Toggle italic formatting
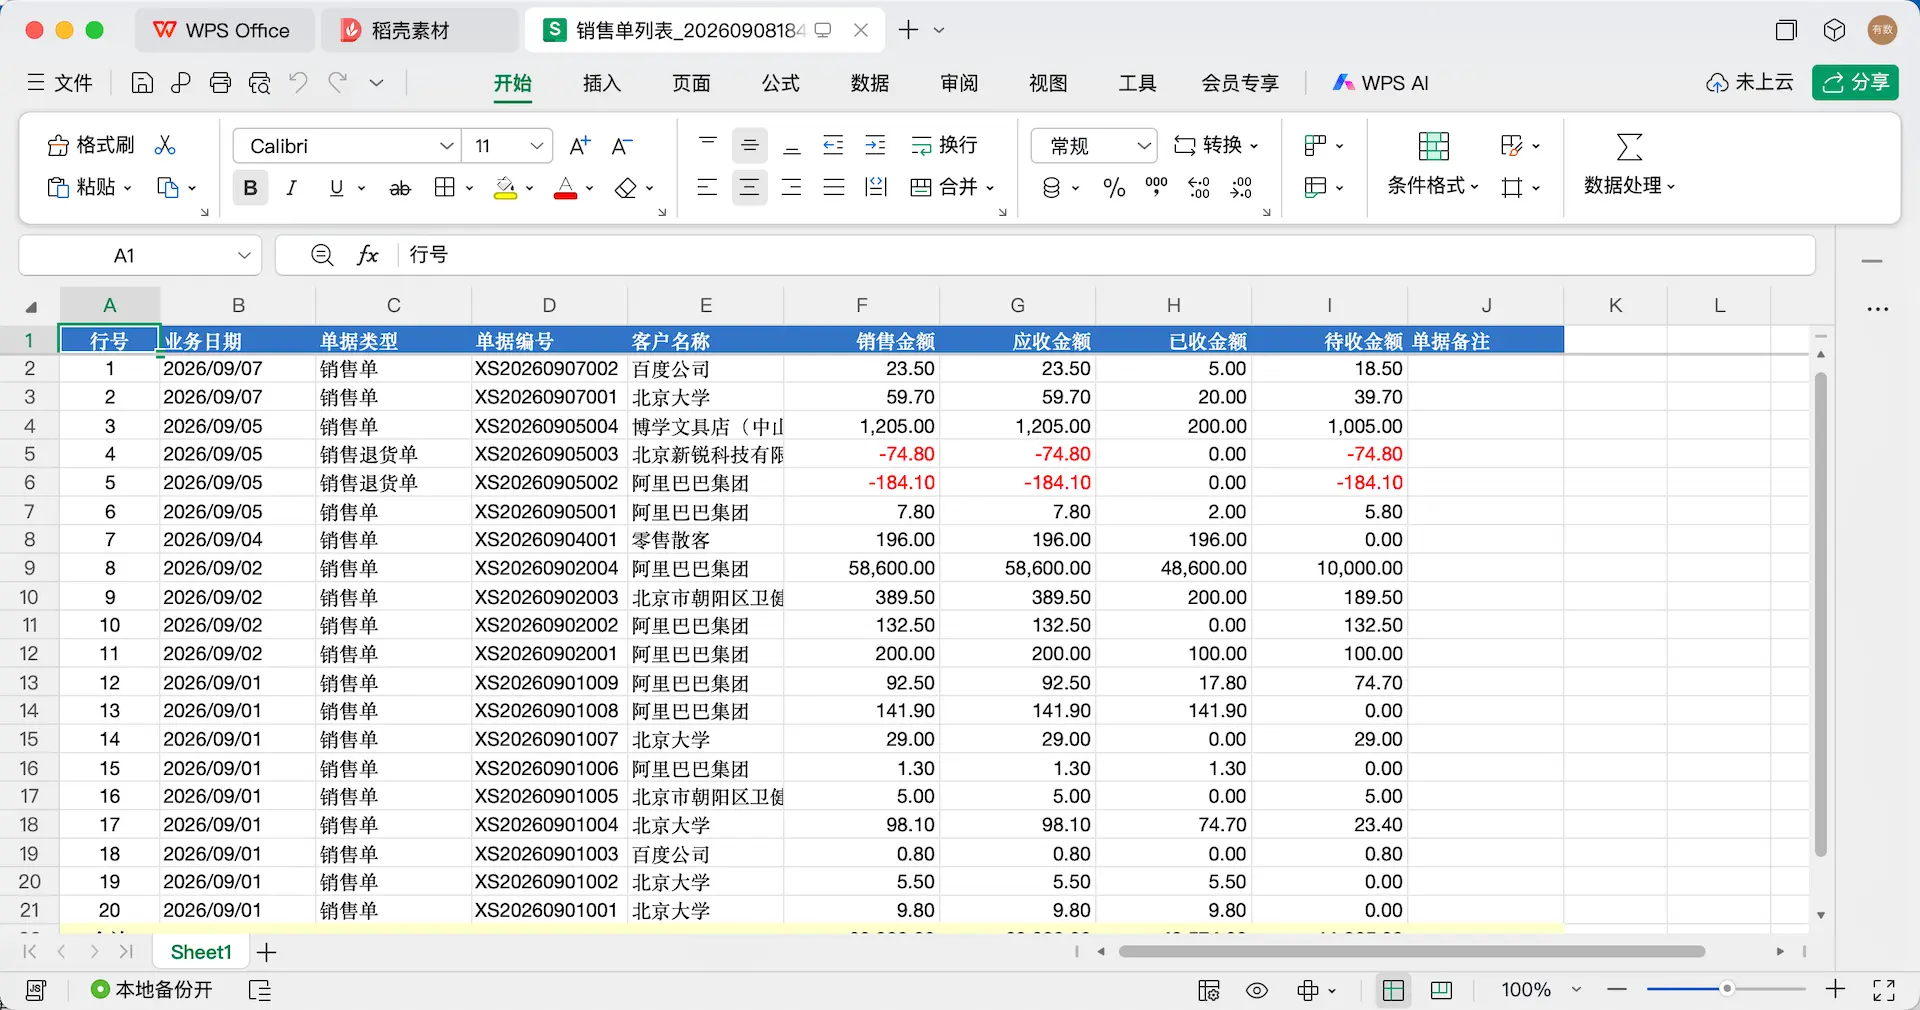This screenshot has height=1010, width=1920. (291, 188)
